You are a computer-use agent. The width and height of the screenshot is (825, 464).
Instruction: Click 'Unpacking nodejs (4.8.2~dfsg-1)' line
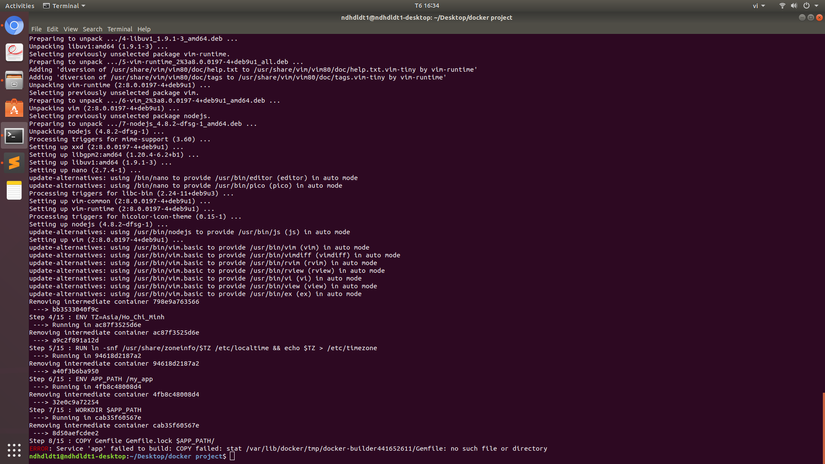pyautogui.click(x=96, y=132)
